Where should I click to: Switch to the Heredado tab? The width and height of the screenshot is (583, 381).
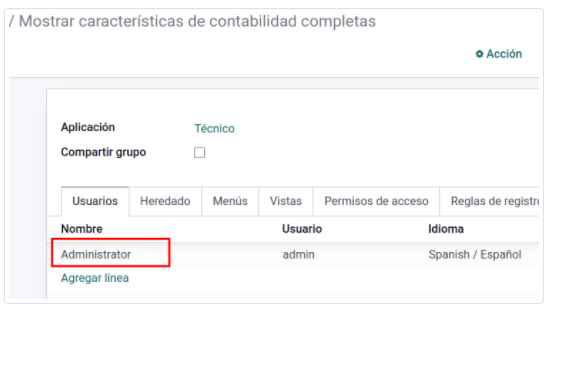point(165,201)
